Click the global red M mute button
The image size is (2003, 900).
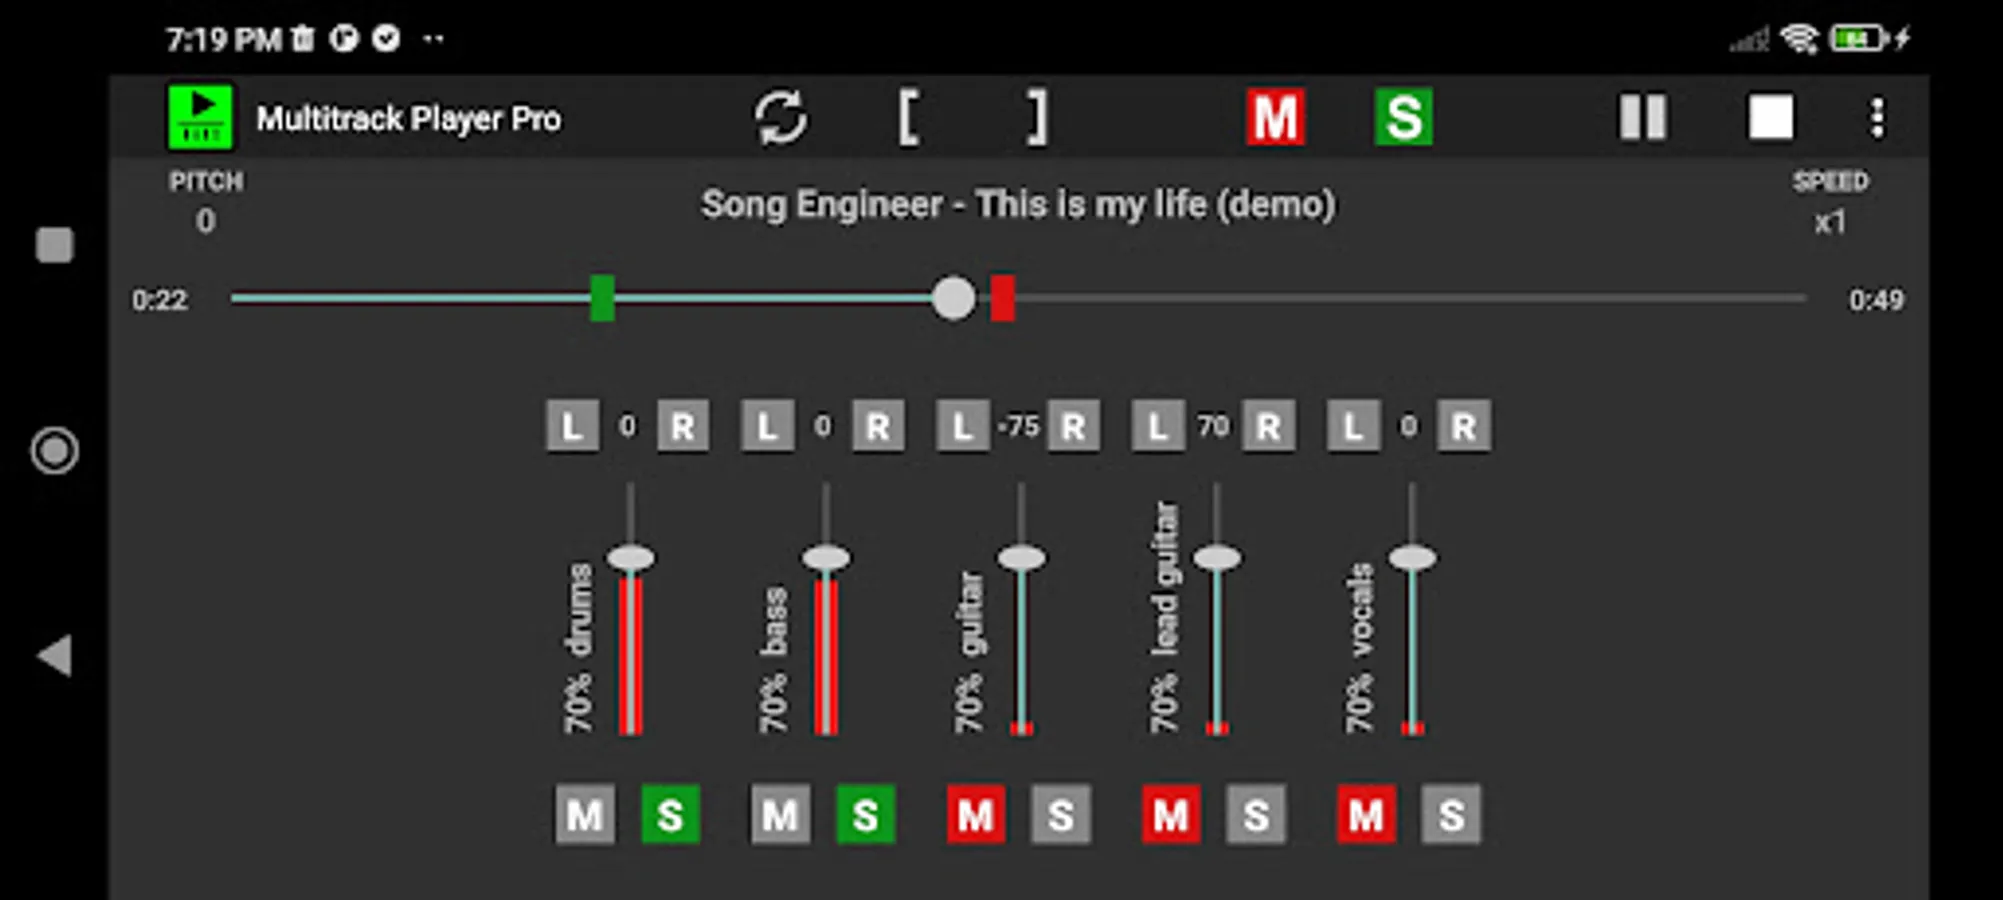[x=1275, y=117]
